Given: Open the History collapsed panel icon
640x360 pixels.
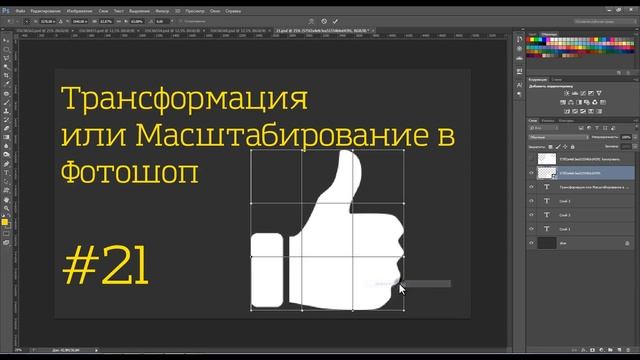Looking at the screenshot, I should click(519, 39).
